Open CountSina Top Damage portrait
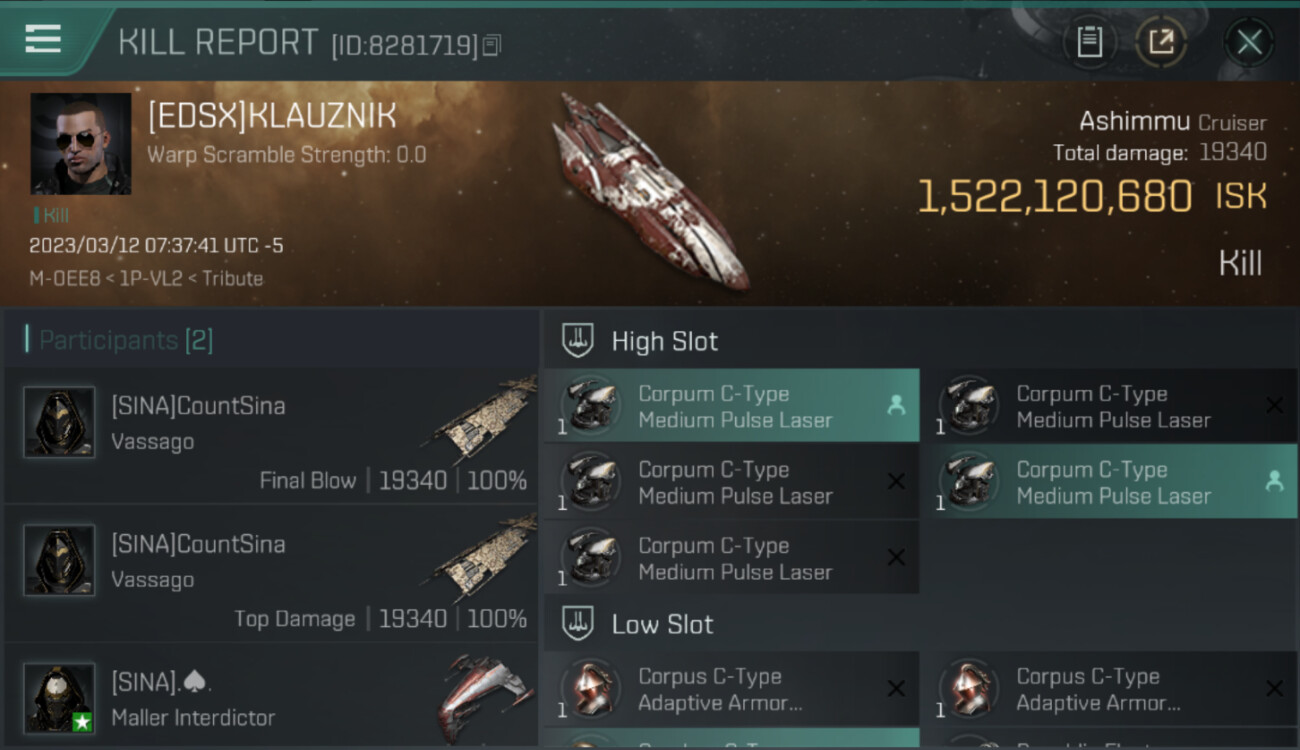 coord(60,560)
